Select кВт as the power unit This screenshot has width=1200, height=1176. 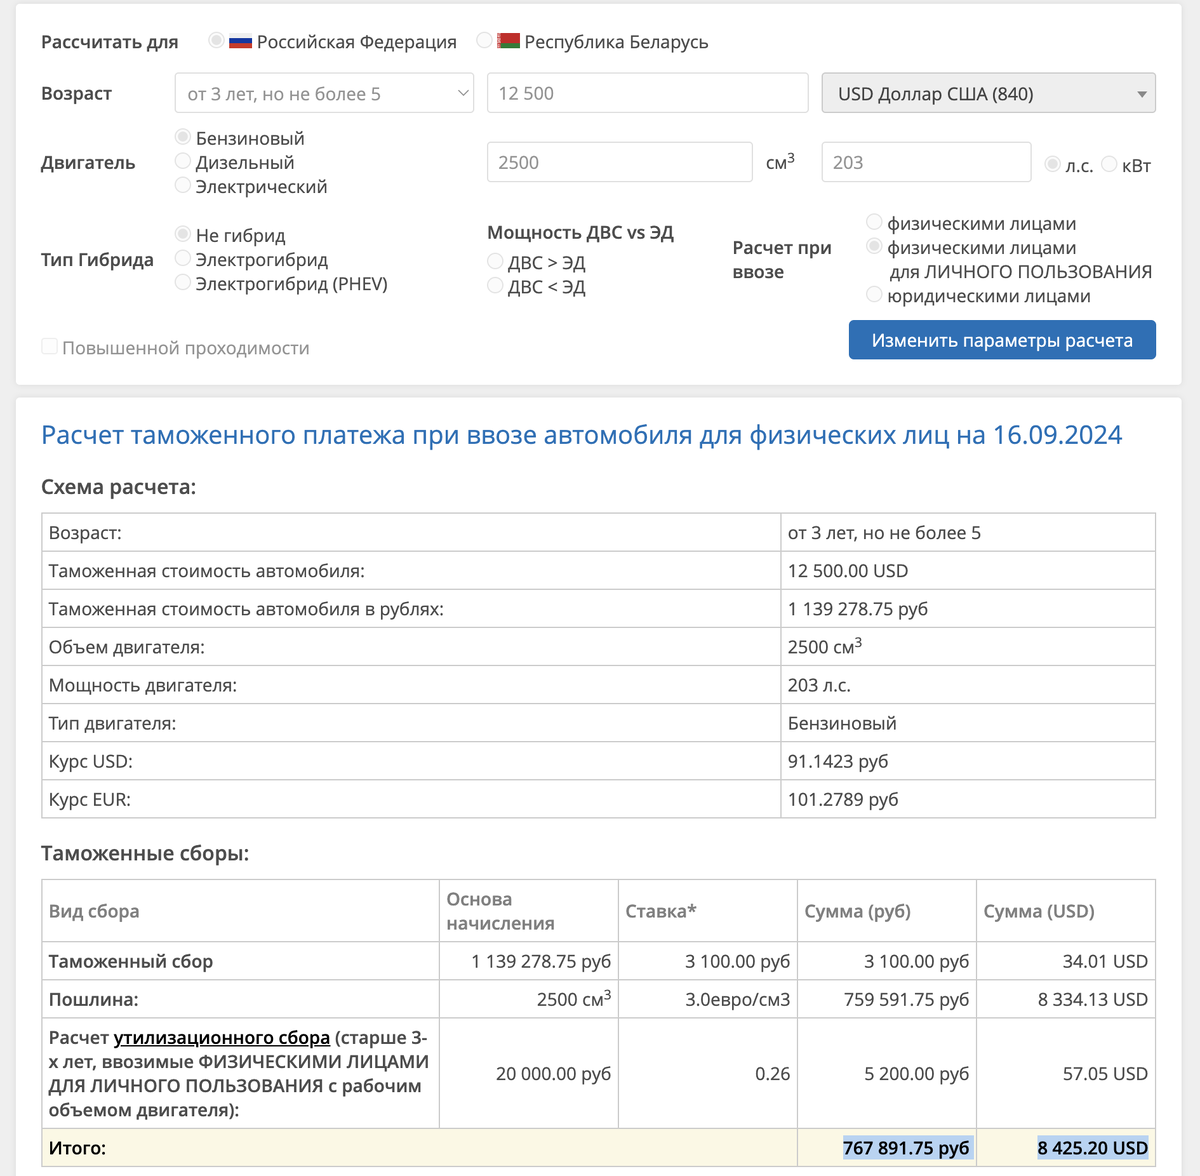point(1109,164)
